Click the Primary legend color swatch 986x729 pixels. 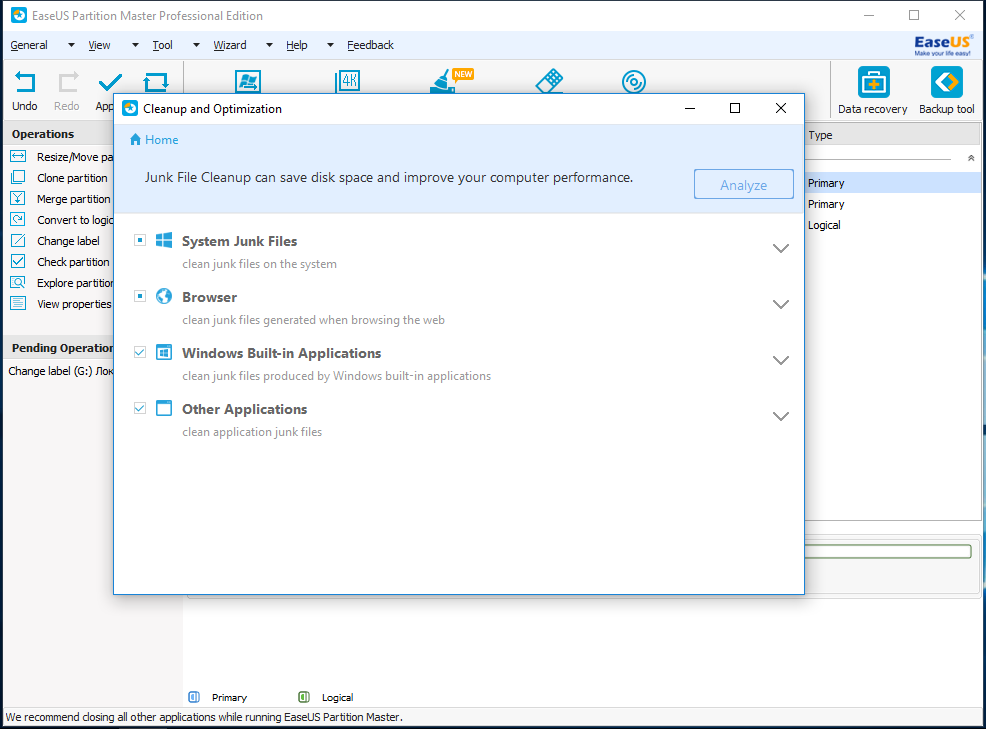[194, 697]
